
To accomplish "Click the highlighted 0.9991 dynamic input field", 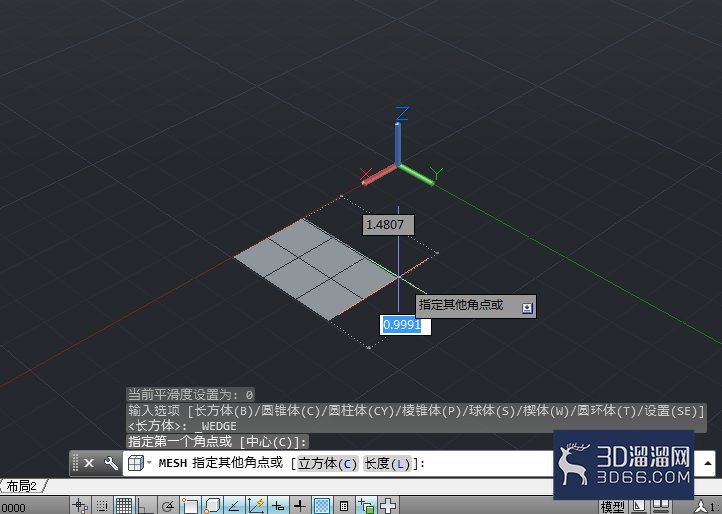I will tap(405, 325).
